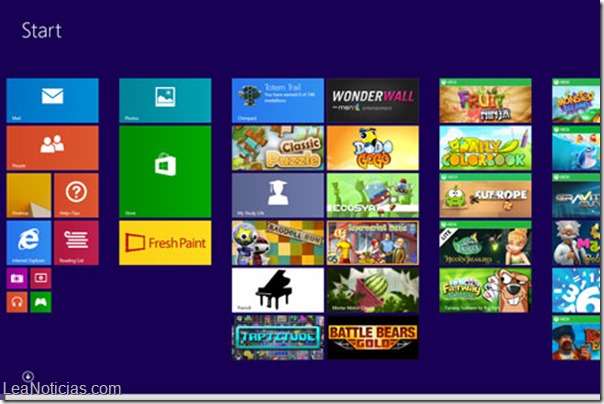
Task: Launch the Fresh Paint tile
Action: point(165,243)
